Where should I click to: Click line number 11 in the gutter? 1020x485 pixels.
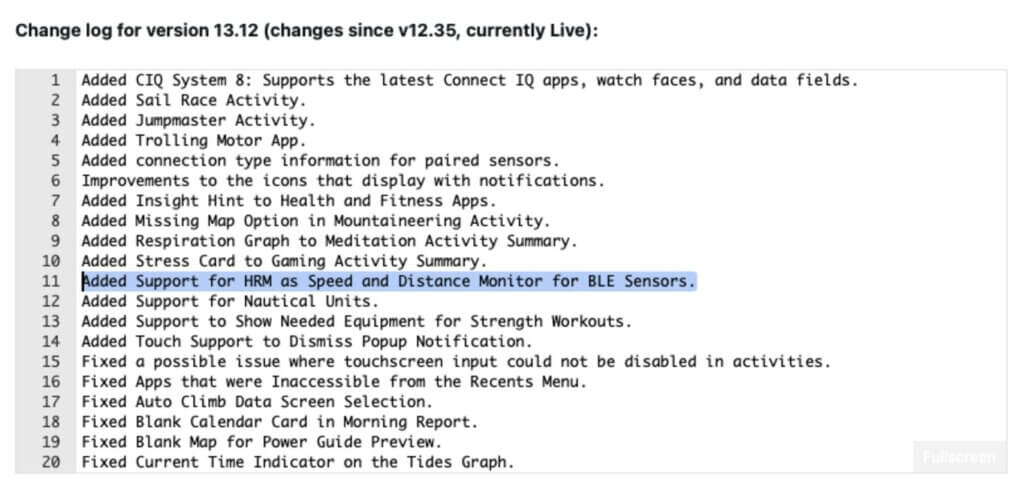50,281
